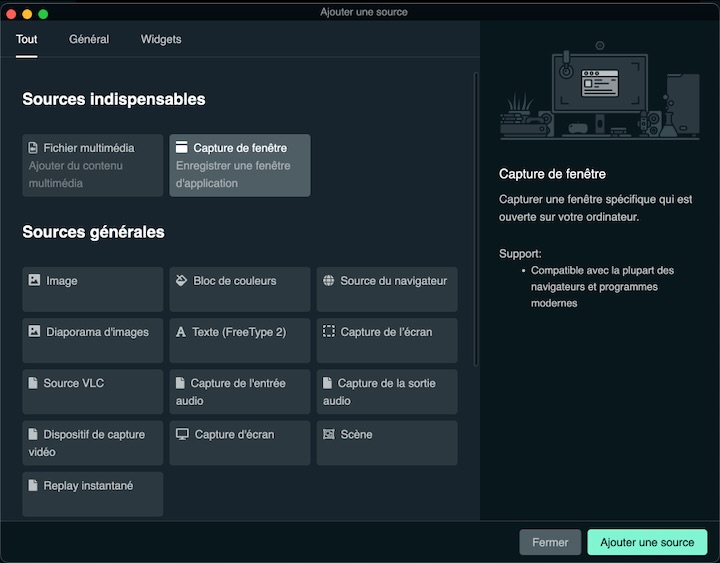
Task: Click the Fermer button
Action: click(x=550, y=542)
